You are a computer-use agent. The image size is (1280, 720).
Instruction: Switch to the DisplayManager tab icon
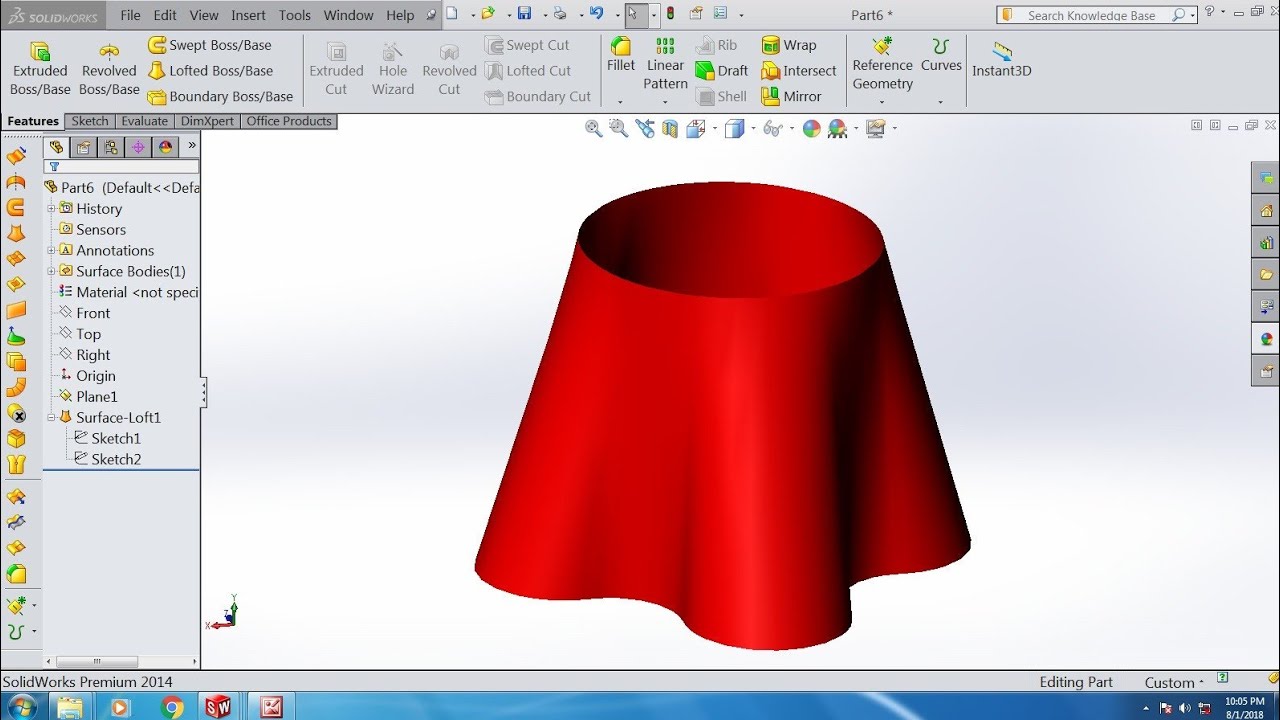[165, 147]
